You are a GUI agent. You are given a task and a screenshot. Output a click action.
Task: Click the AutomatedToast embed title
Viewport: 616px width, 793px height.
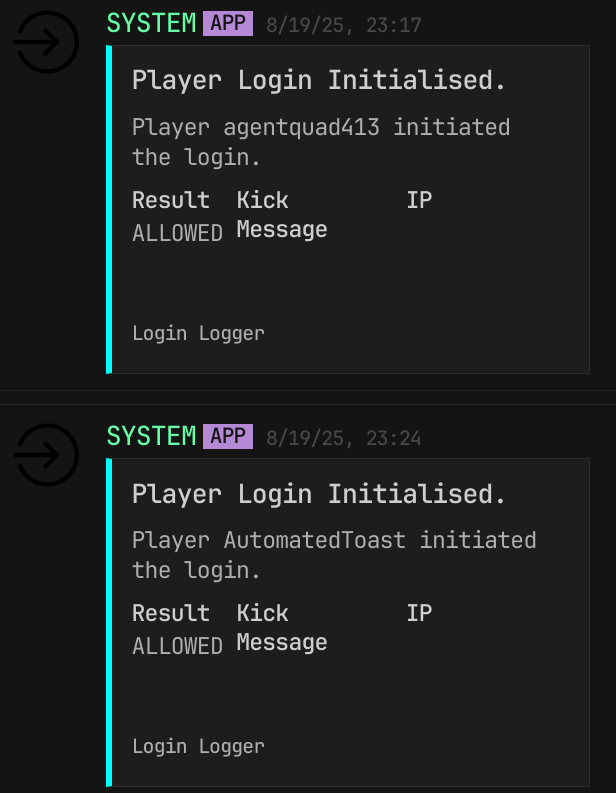pyautogui.click(x=319, y=494)
